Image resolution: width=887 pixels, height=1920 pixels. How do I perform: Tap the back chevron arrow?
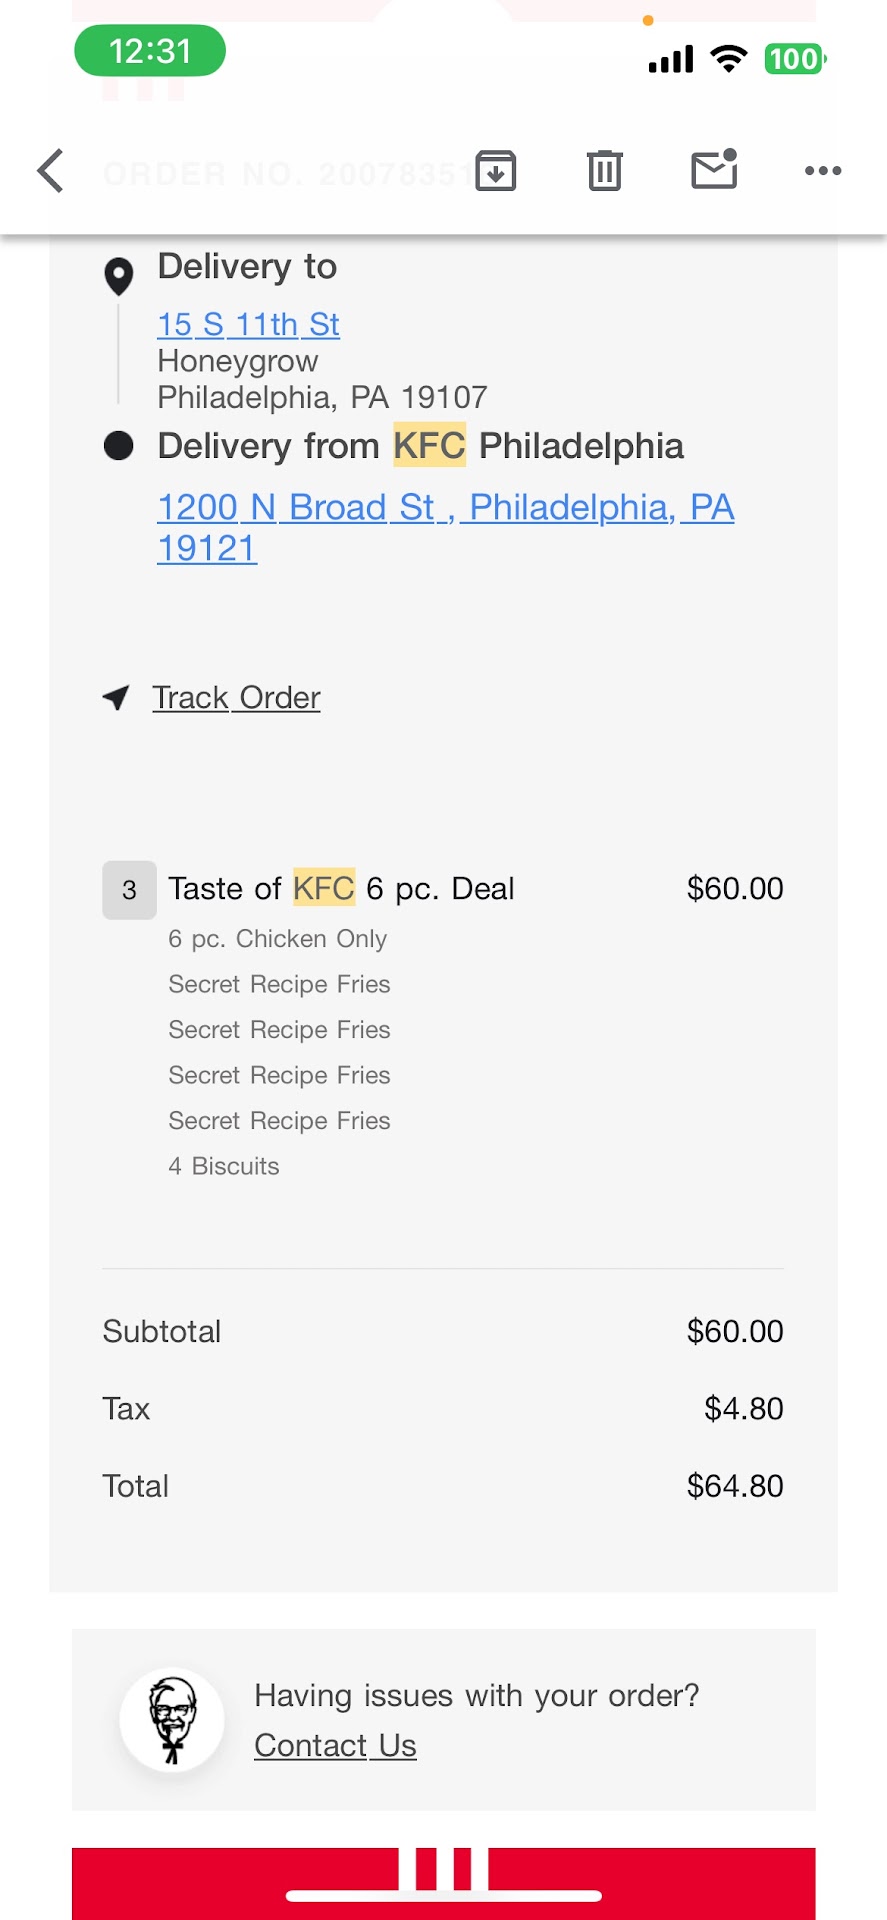[x=51, y=171]
